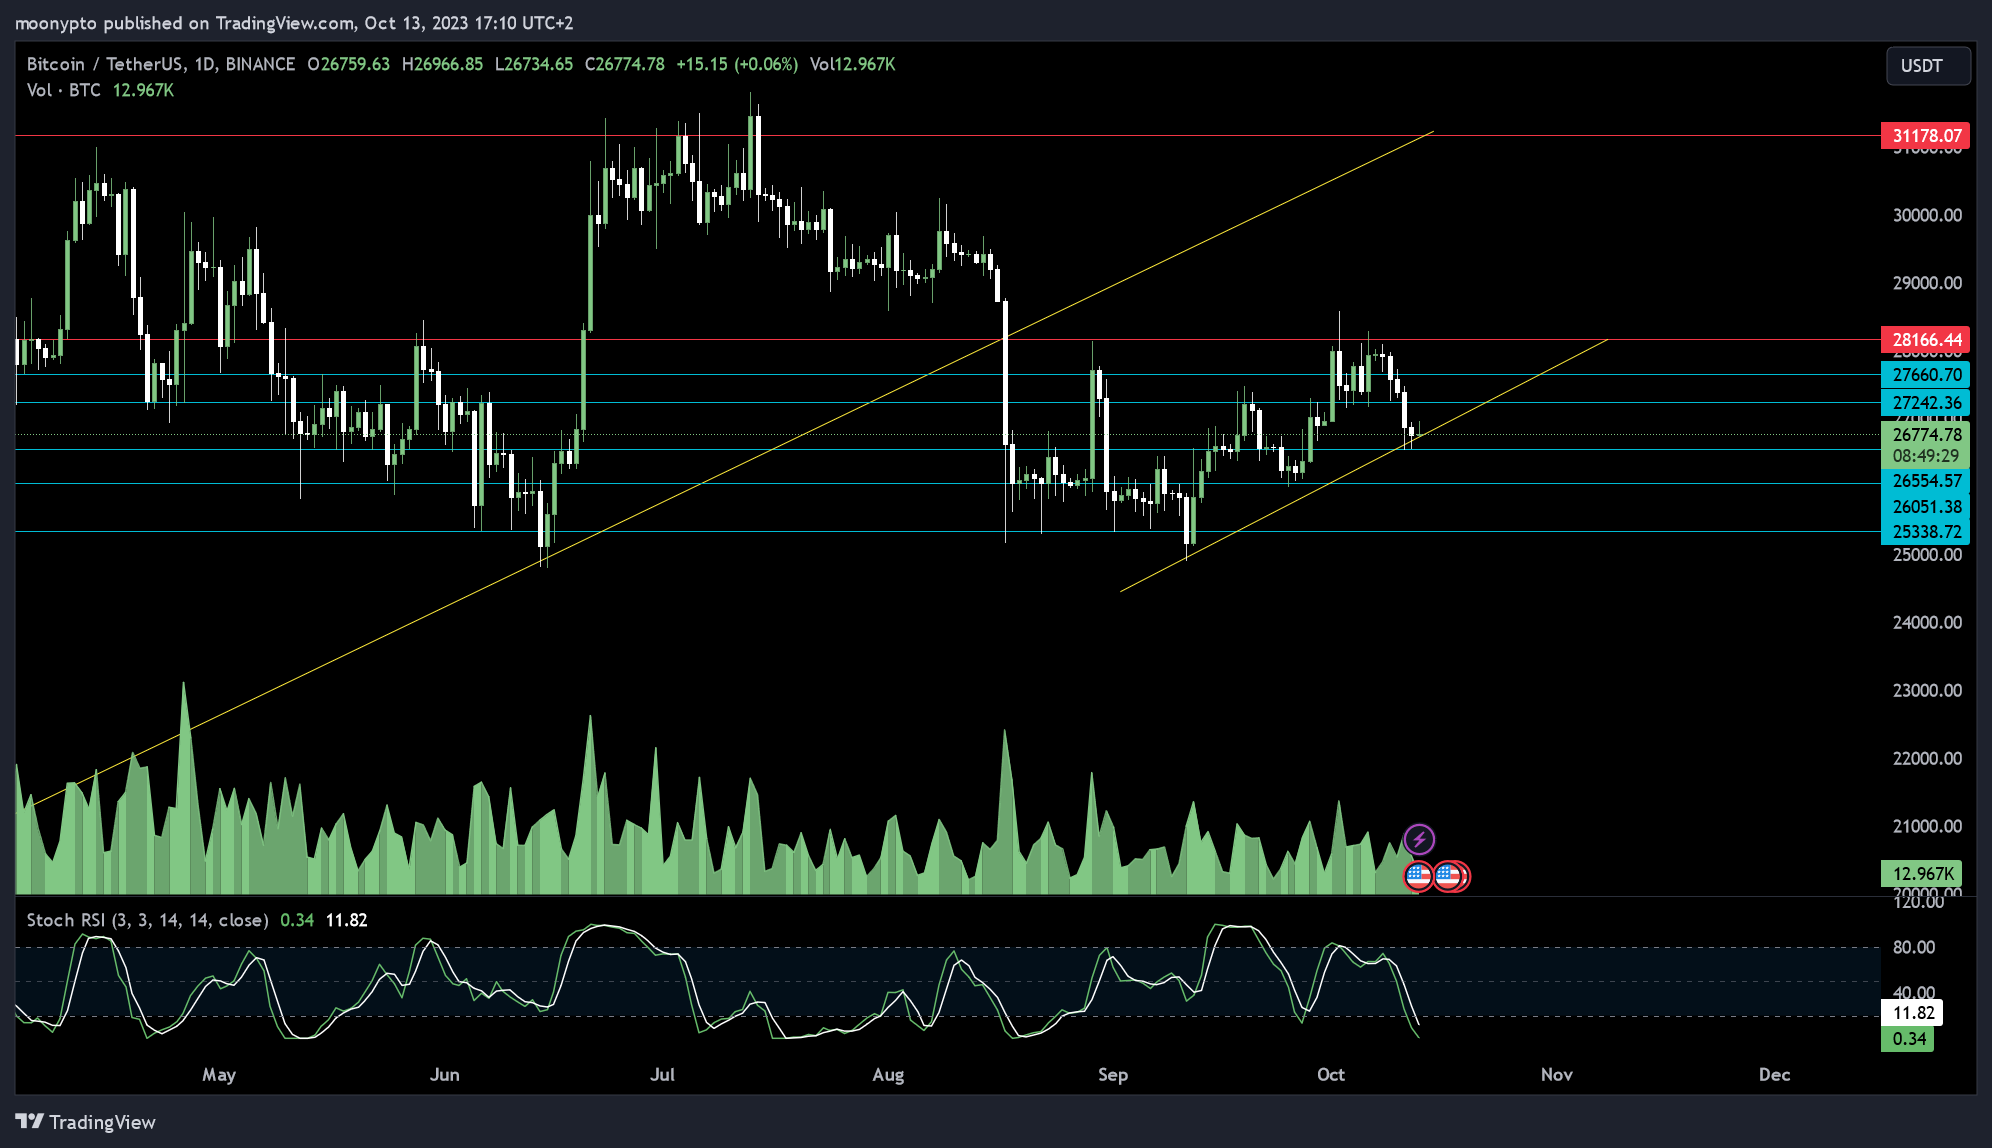
Task: Click the 25338.72 cyan level label
Action: pos(1926,532)
